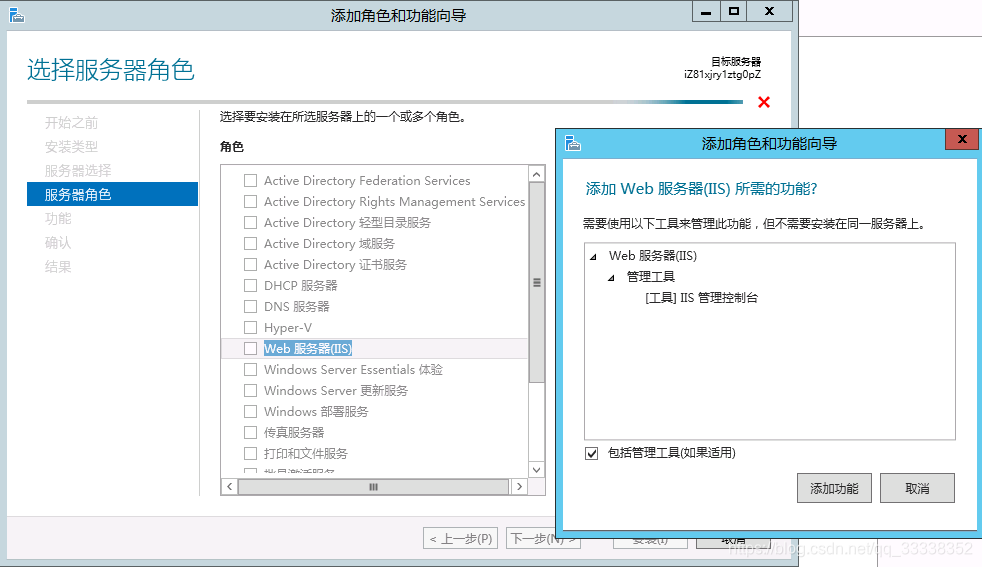Viewport: 982px width, 567px height.
Task: Check 打印和文件服务 role checkbox
Action: pyautogui.click(x=251, y=454)
